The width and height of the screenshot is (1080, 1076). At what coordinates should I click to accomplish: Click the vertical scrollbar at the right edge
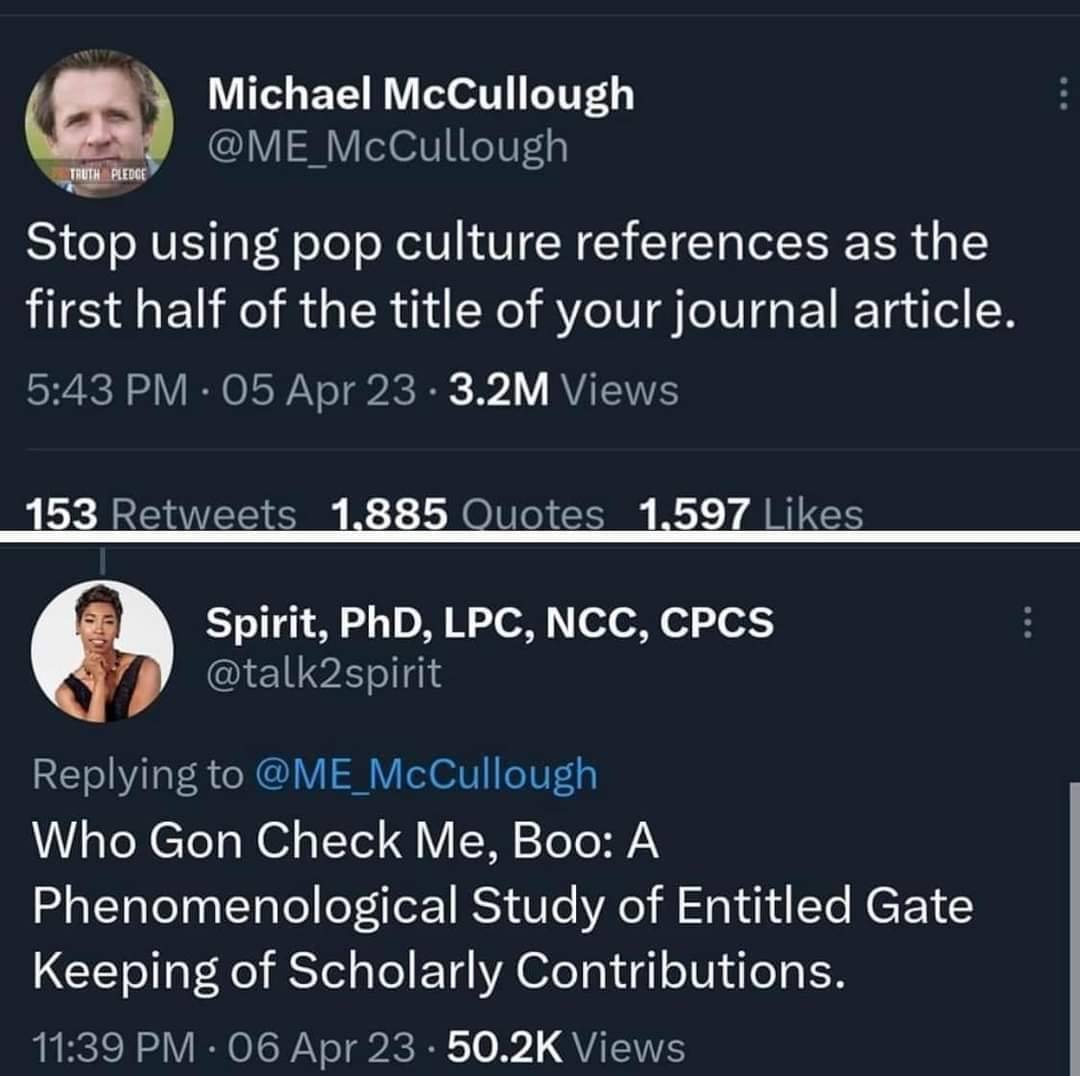(x=1074, y=929)
